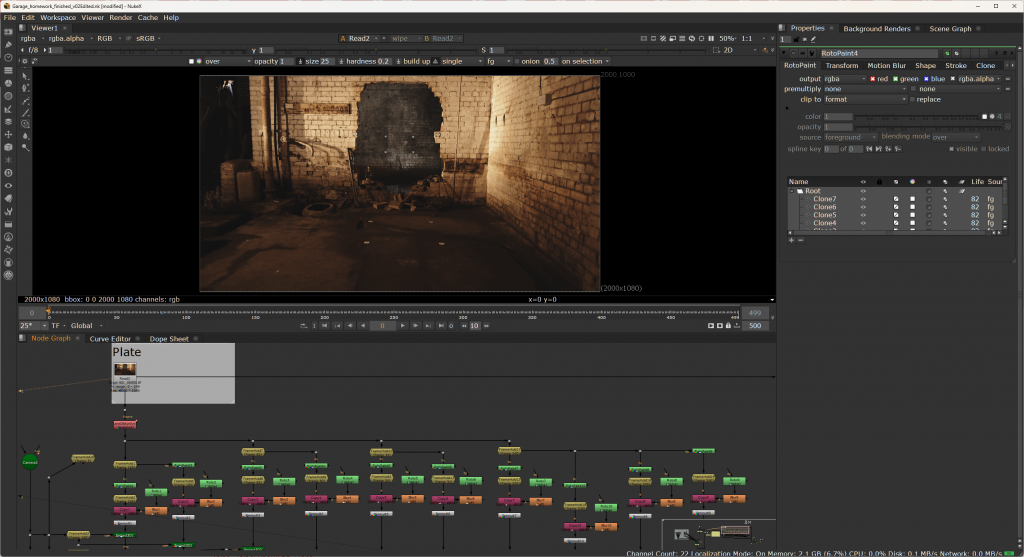This screenshot has height=557, width=1024.
Task: Activate the Clone tool
Action: (x=25, y=124)
